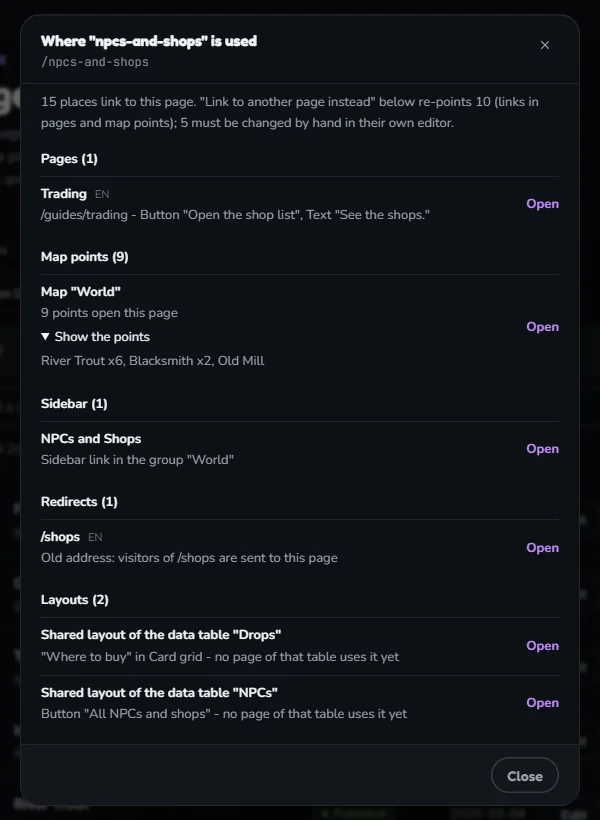The image size is (600, 820).
Task: Click the EN language tag beside /shops
Action: 95,538
